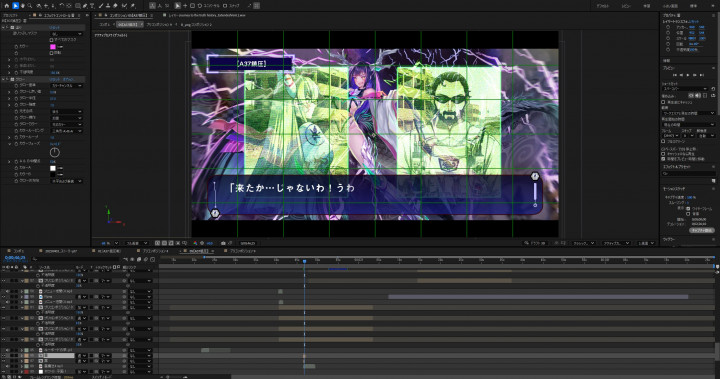Open the first composition tab in timeline
The height and width of the screenshot is (379, 720).
pyautogui.click(x=18, y=251)
